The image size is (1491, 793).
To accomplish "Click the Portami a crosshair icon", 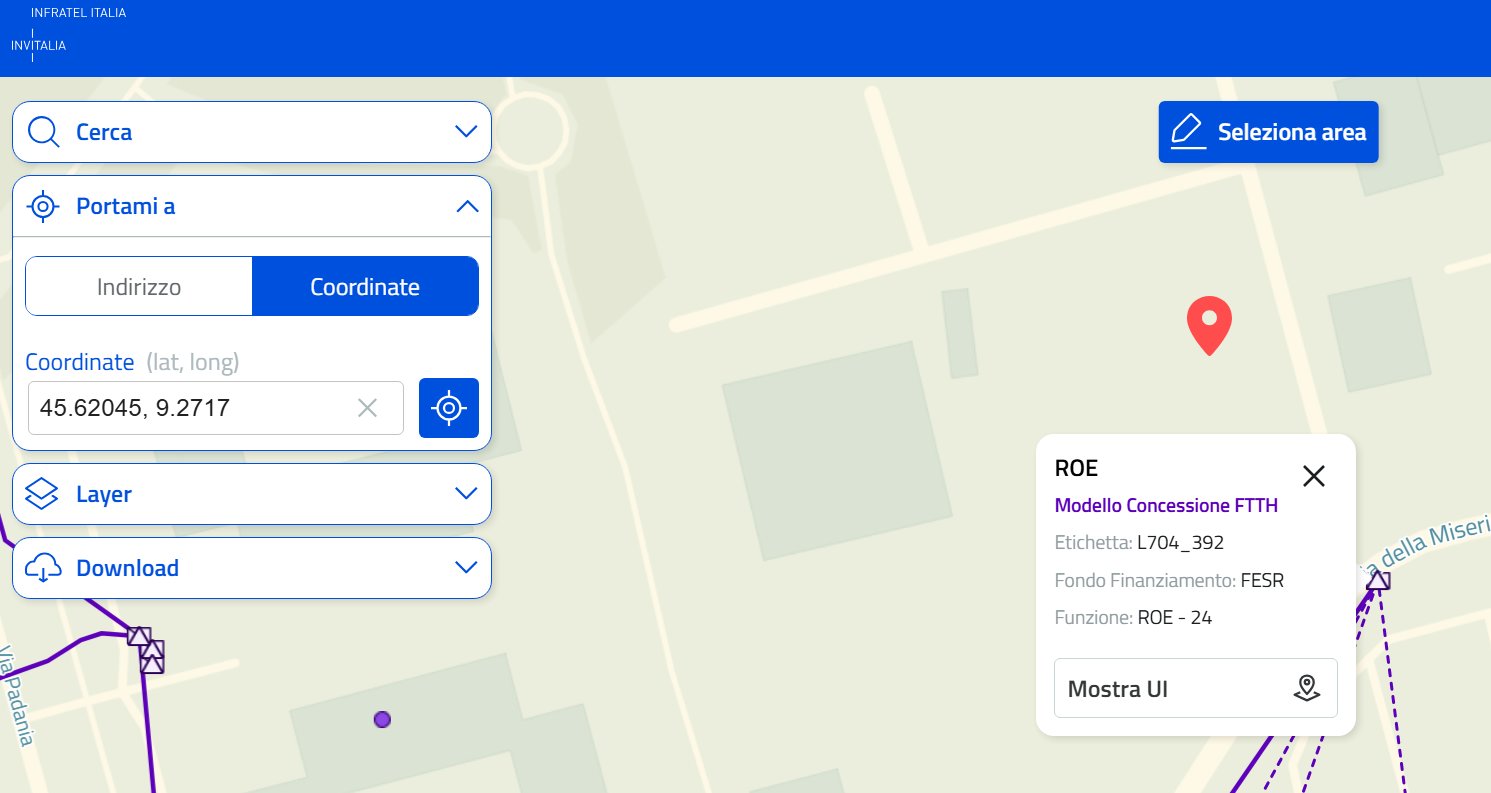I will [x=43, y=207].
